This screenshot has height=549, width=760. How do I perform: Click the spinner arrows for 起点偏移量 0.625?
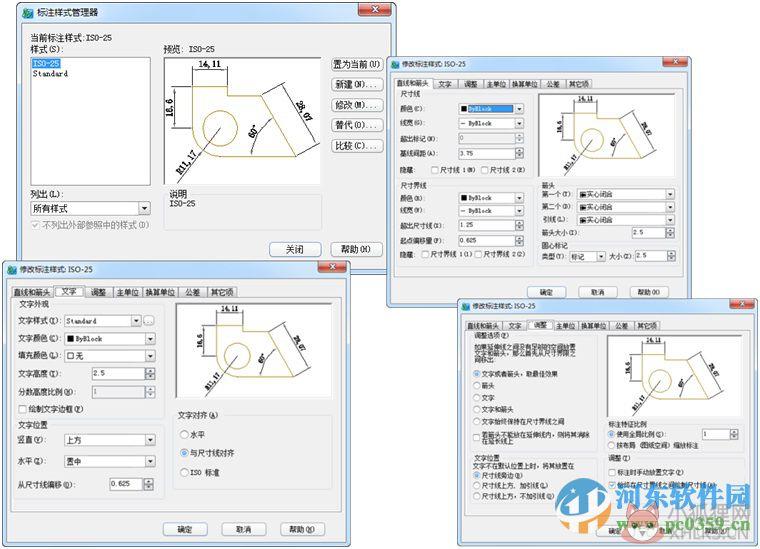519,240
